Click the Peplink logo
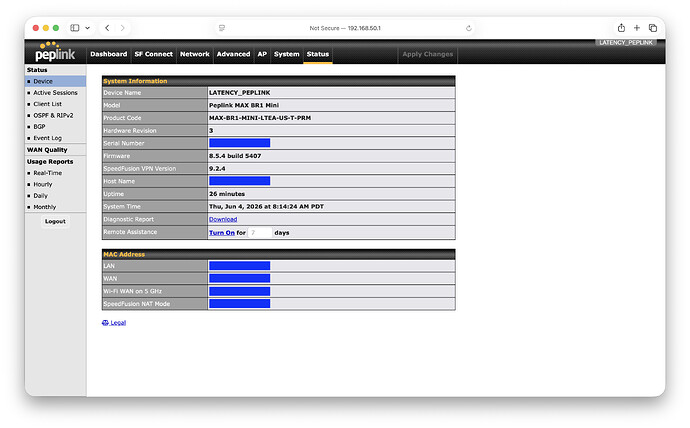690x428 pixels. coord(55,52)
